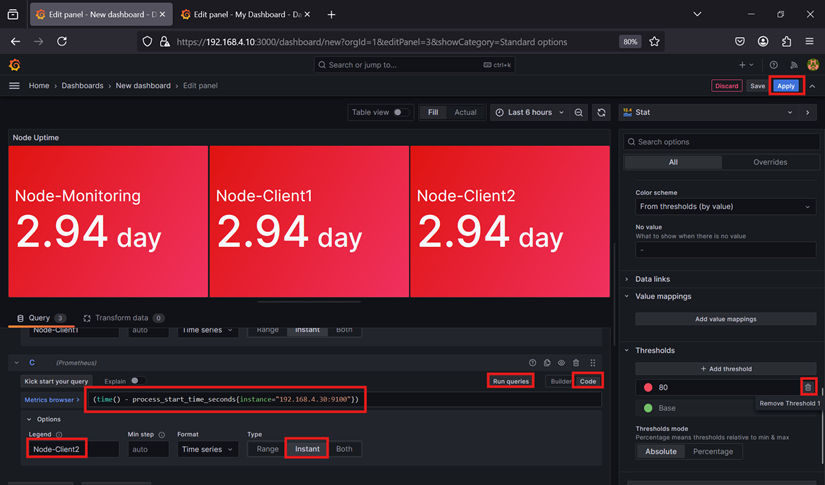Open the Grafana help question mark icon

pos(773,65)
